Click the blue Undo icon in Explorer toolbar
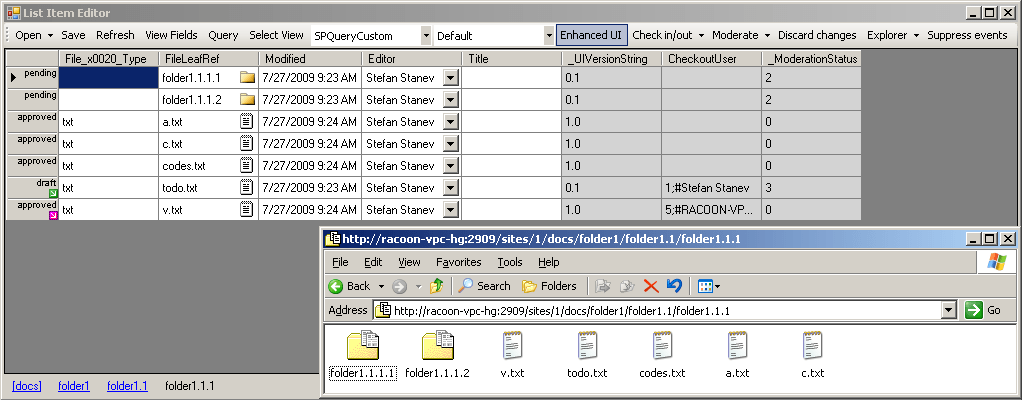Image resolution: width=1022 pixels, height=400 pixels. pos(674,285)
